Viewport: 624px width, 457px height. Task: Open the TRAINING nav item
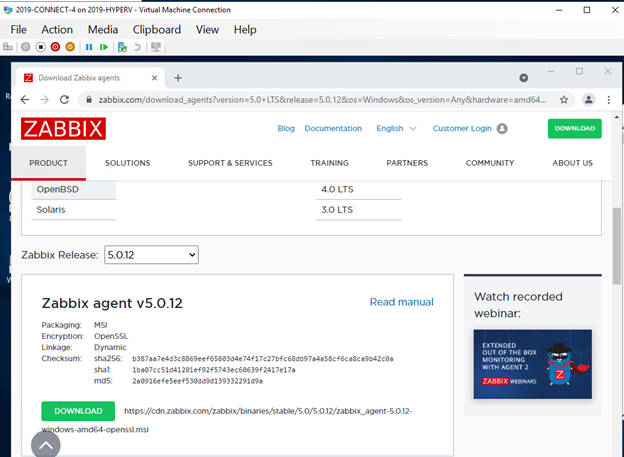click(x=330, y=163)
